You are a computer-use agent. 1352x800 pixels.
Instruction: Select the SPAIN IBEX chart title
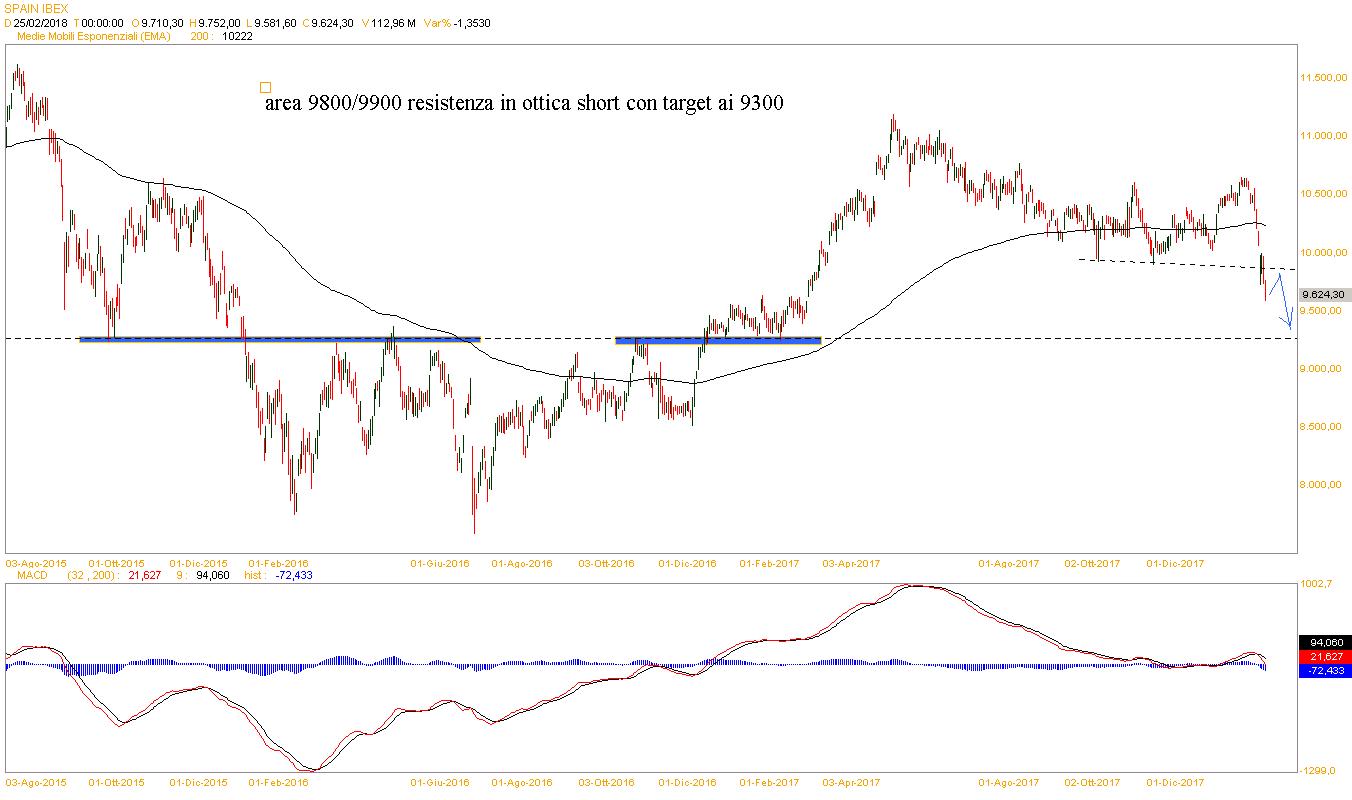pos(37,9)
